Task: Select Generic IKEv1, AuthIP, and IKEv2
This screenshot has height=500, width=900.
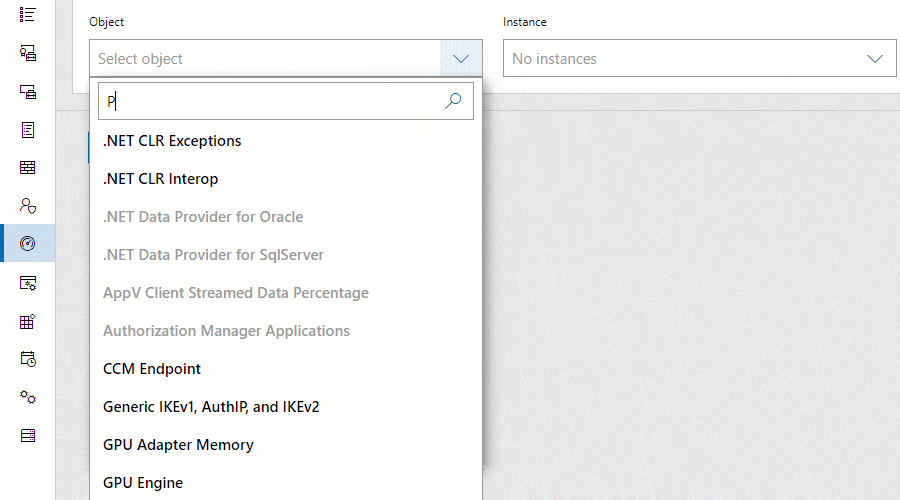Action: [x=211, y=407]
